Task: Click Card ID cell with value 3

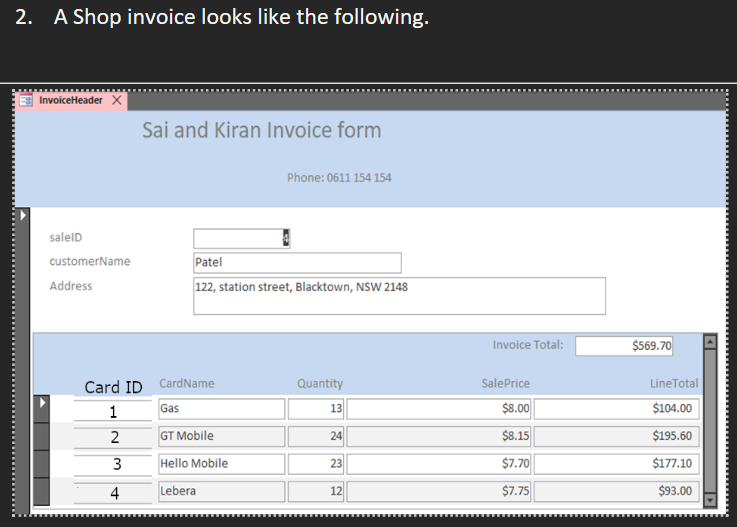Action: [113, 464]
